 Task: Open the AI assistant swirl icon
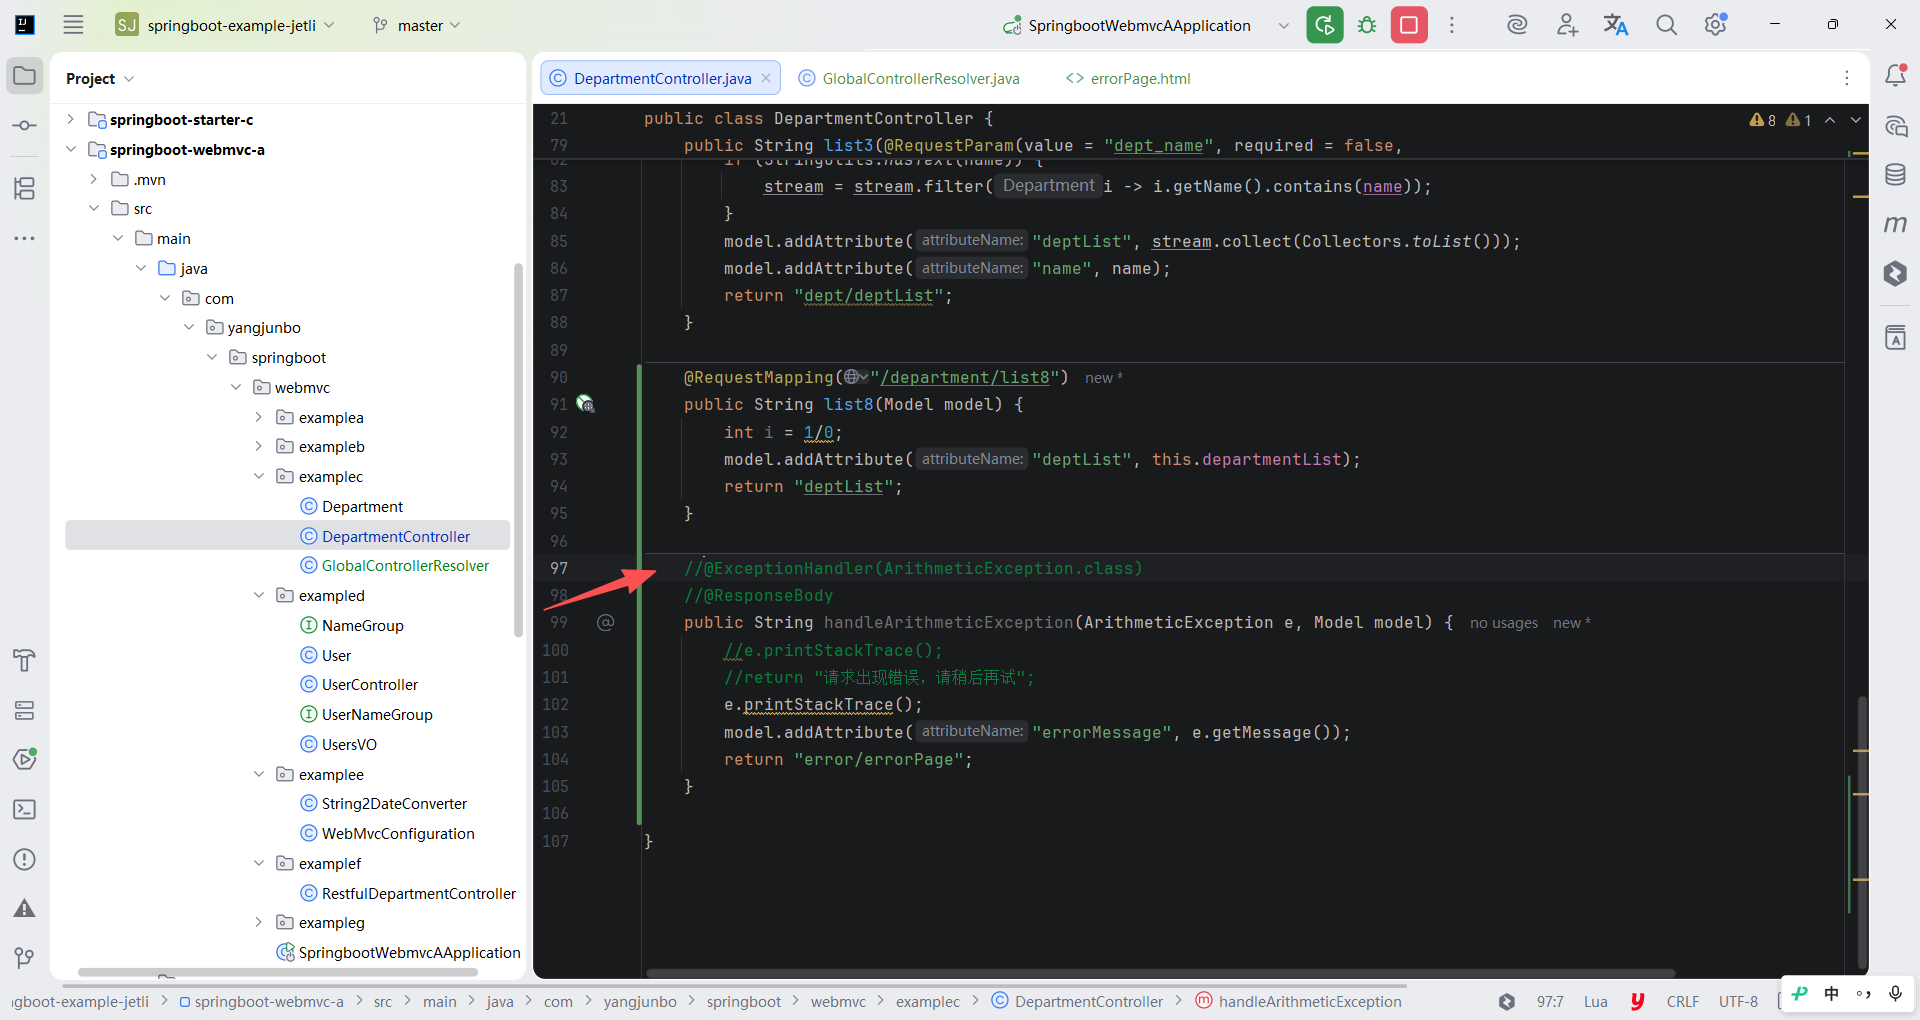pos(1517,25)
